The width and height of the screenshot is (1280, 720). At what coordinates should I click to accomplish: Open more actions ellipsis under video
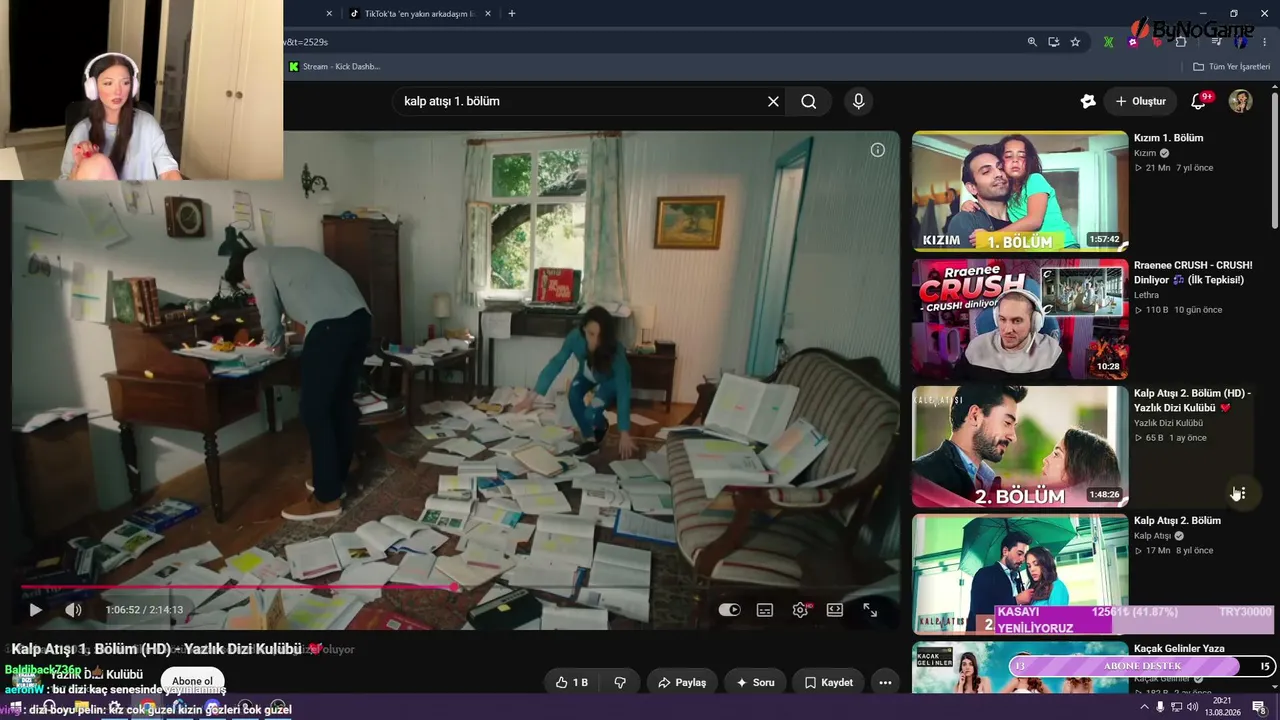(x=885, y=682)
